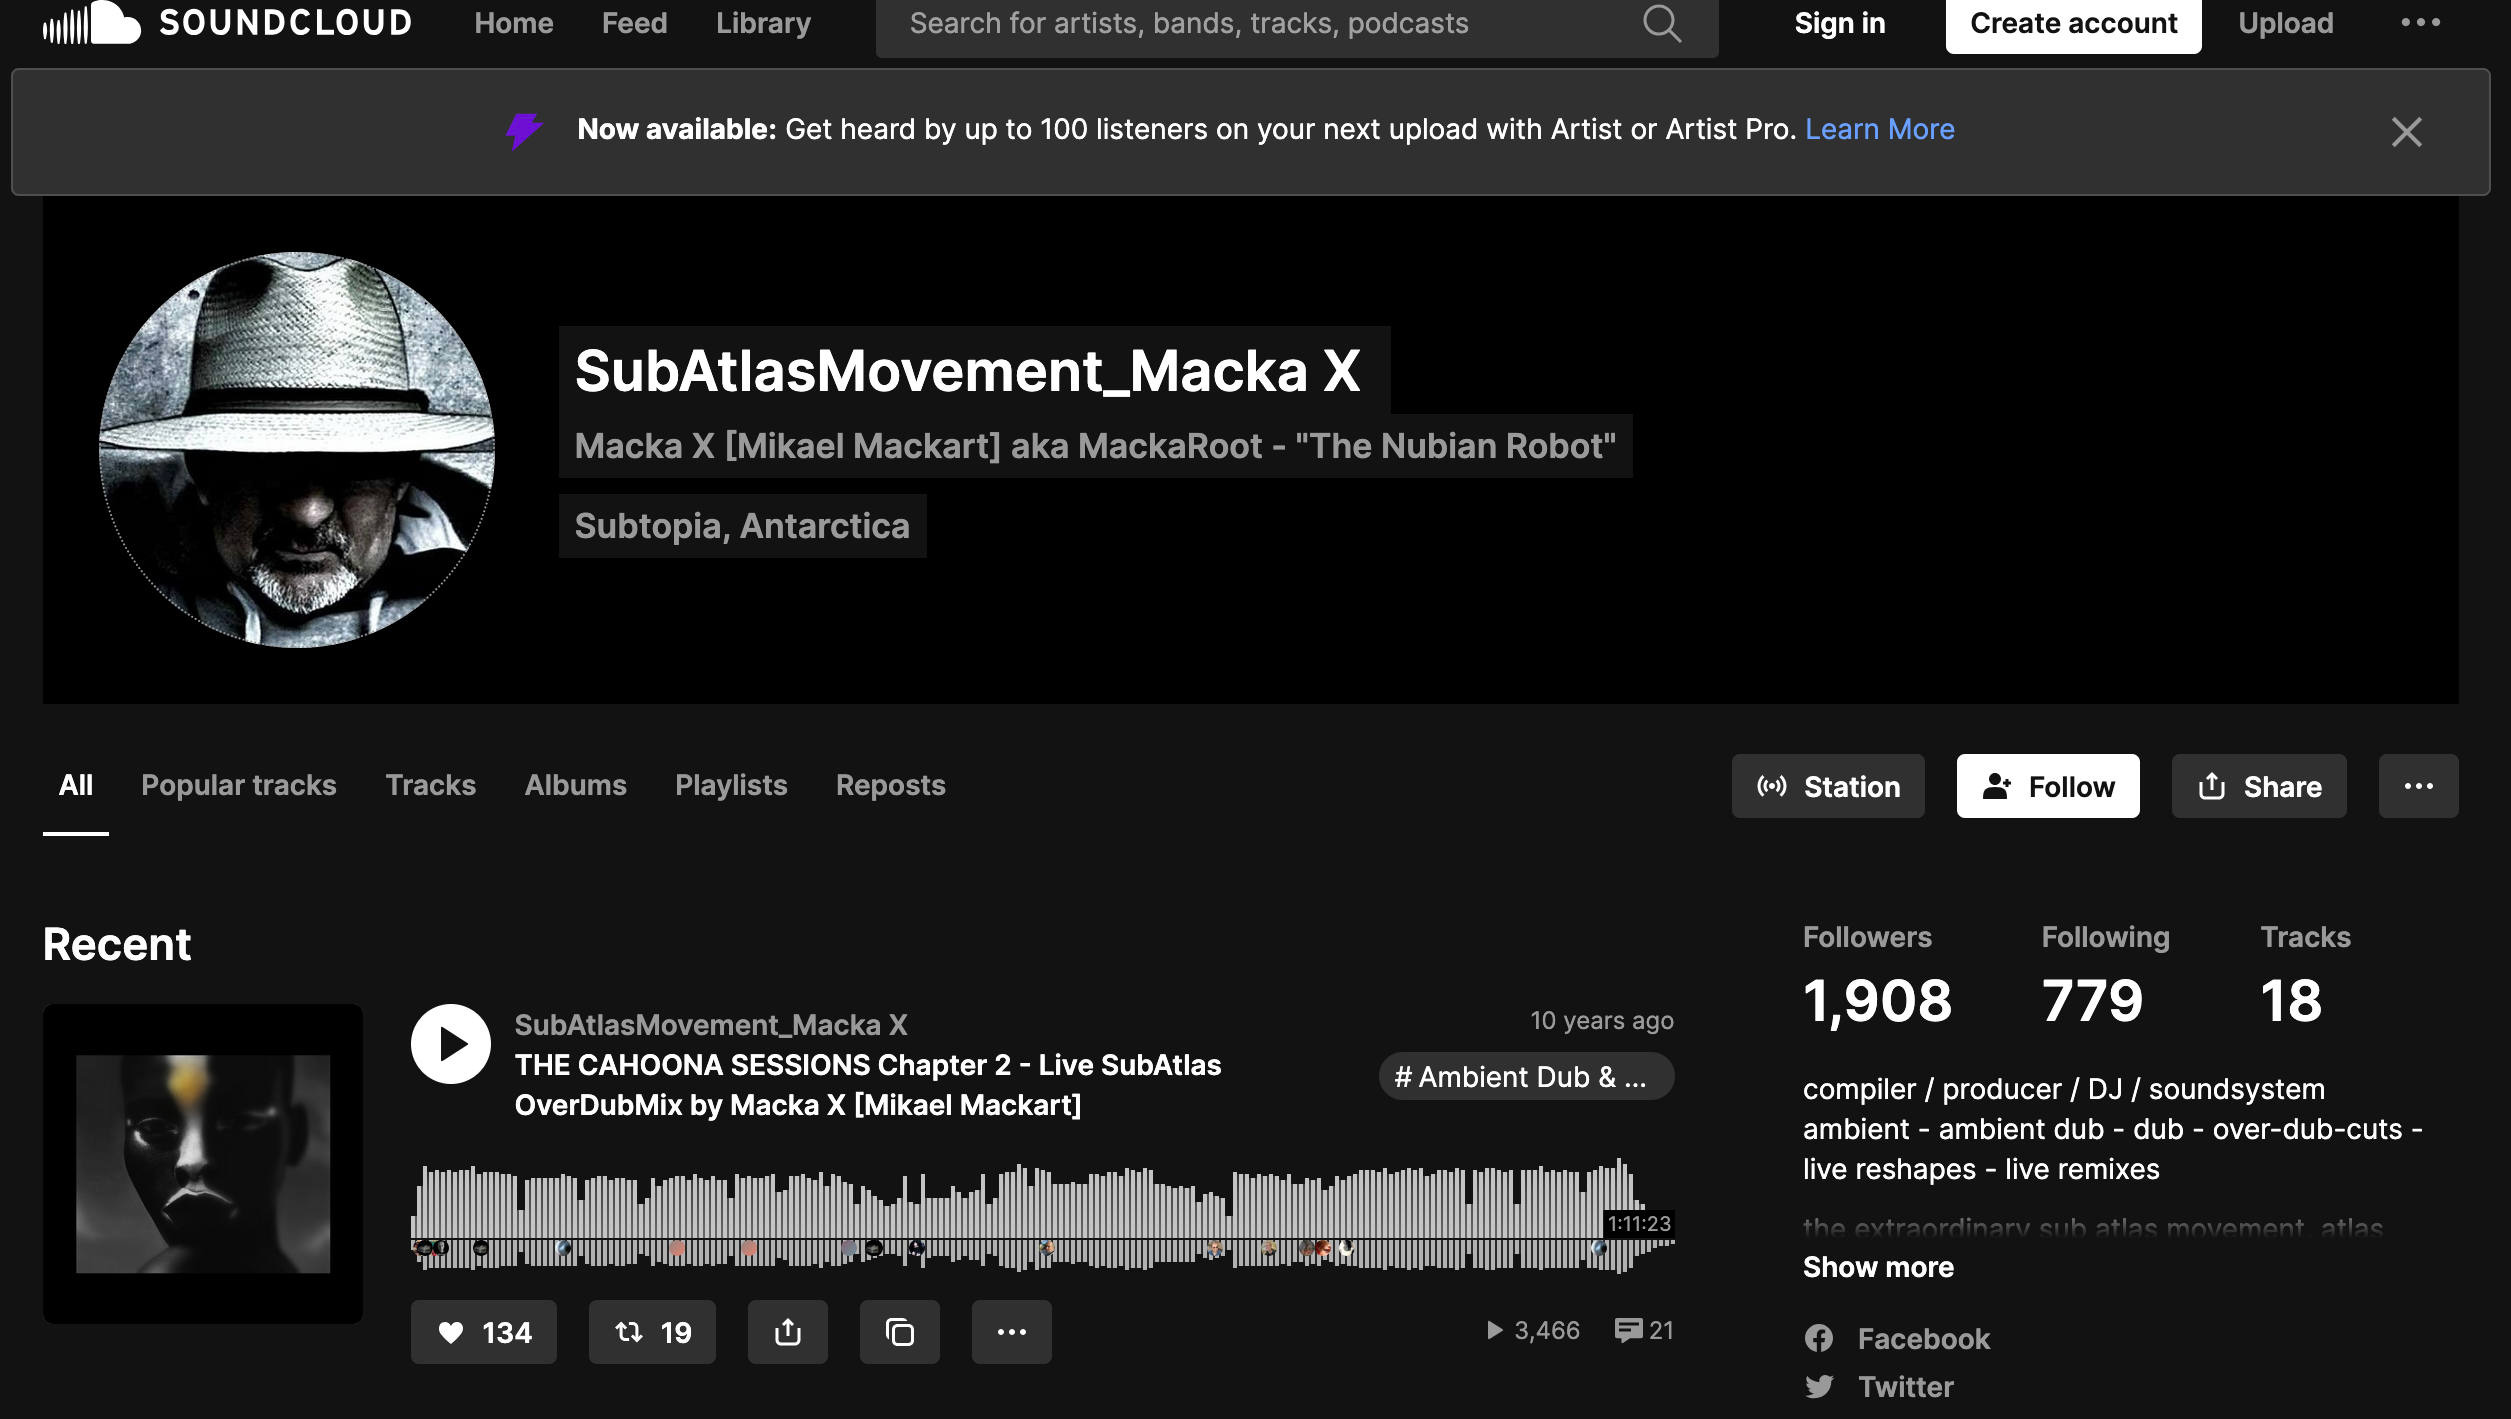Click Create account button

pos(2073,24)
